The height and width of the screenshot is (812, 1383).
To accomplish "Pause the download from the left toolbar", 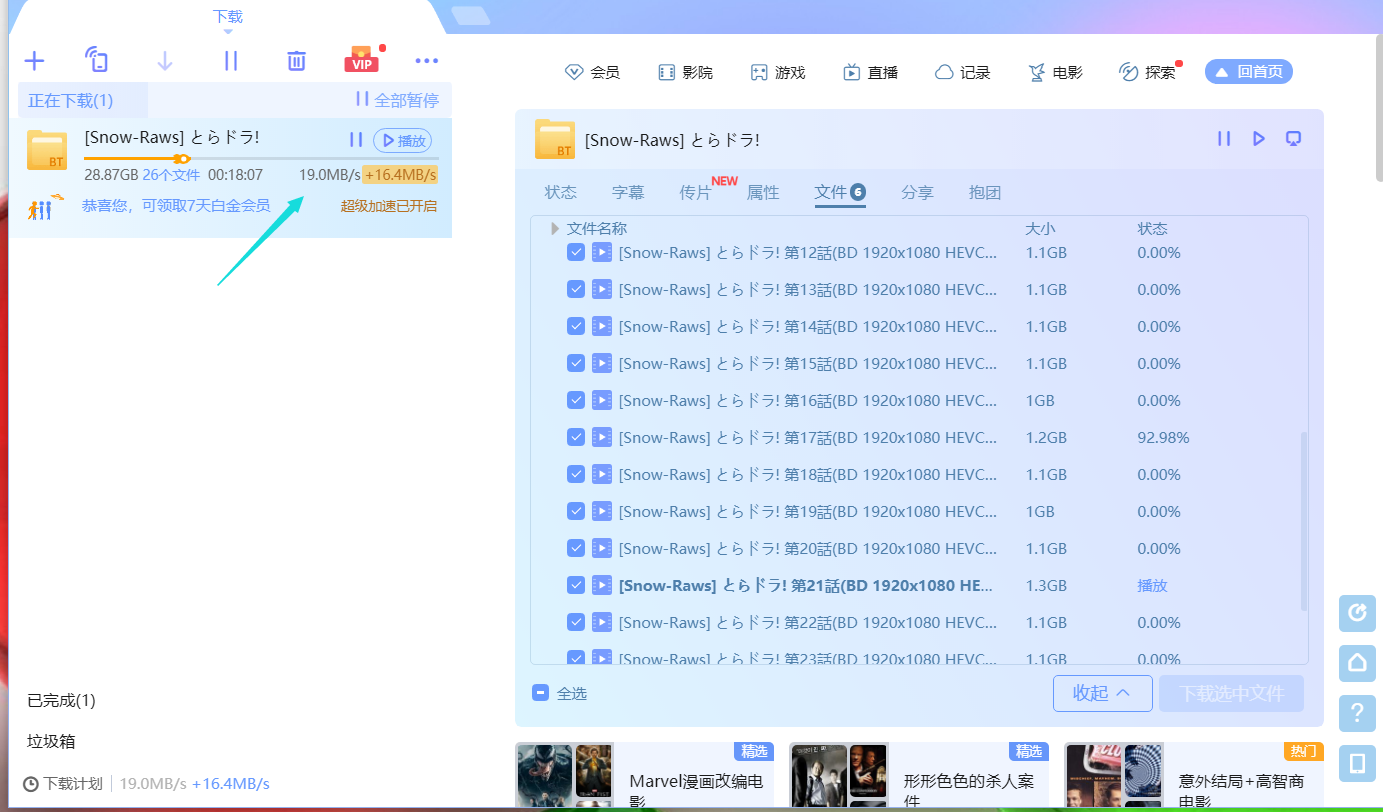I will (231, 61).
